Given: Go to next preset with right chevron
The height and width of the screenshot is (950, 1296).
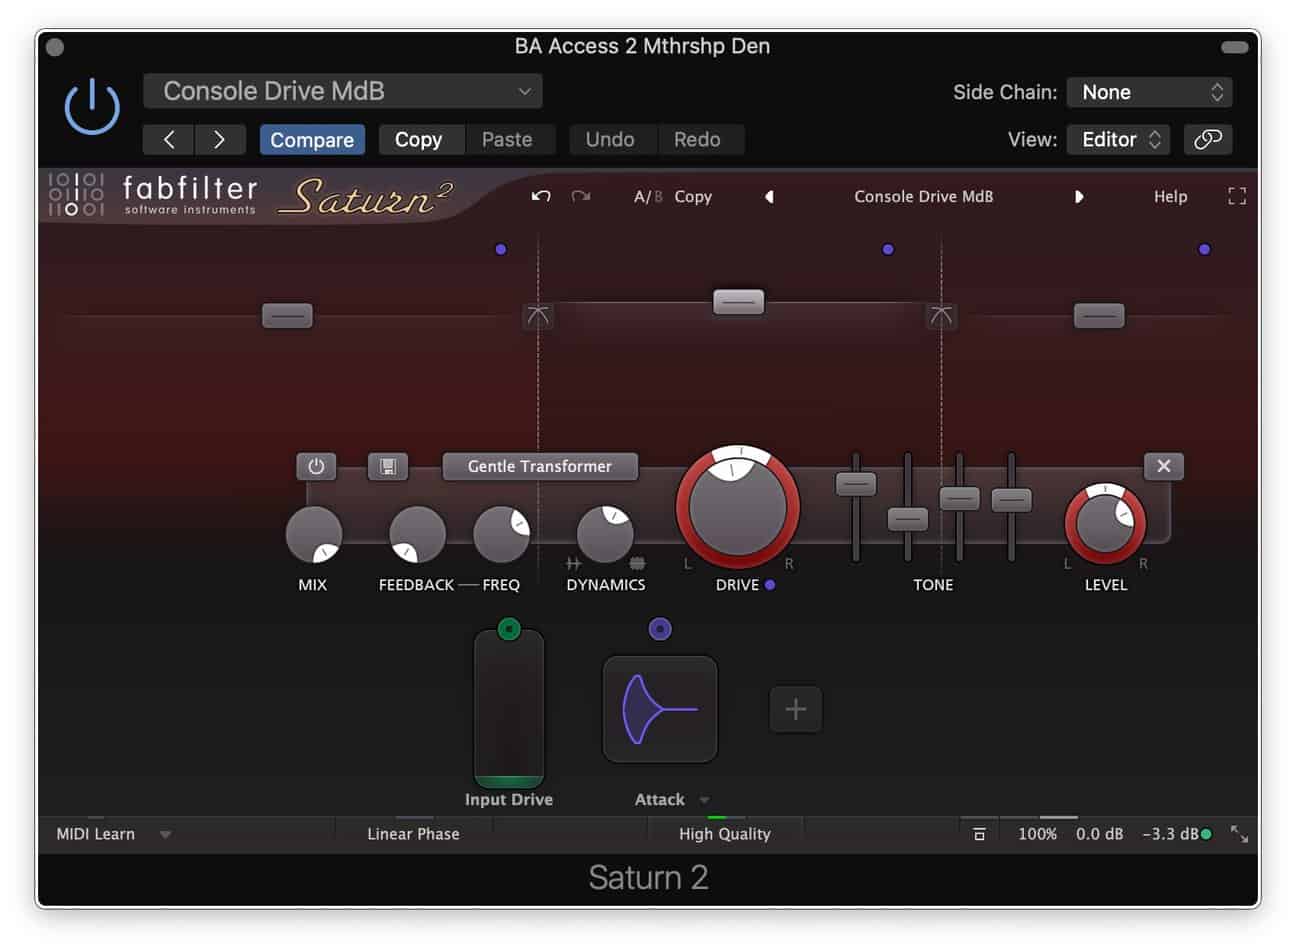Looking at the screenshot, I should (x=219, y=140).
